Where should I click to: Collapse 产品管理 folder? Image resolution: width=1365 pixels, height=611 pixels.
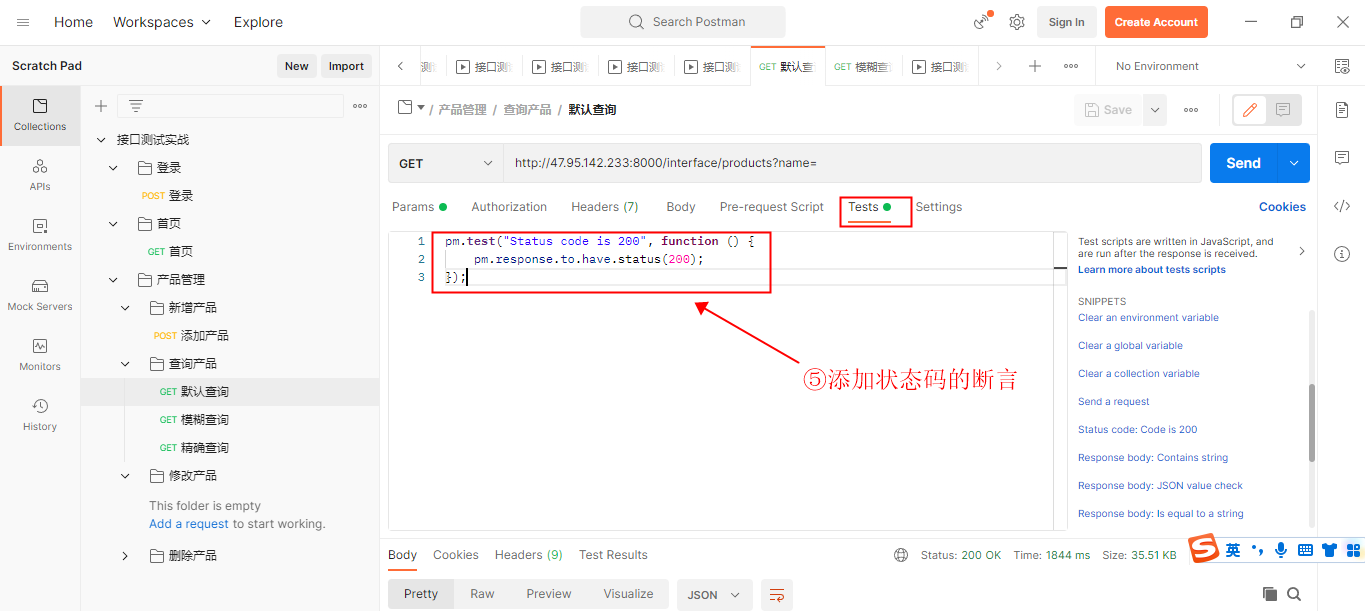click(x=113, y=280)
